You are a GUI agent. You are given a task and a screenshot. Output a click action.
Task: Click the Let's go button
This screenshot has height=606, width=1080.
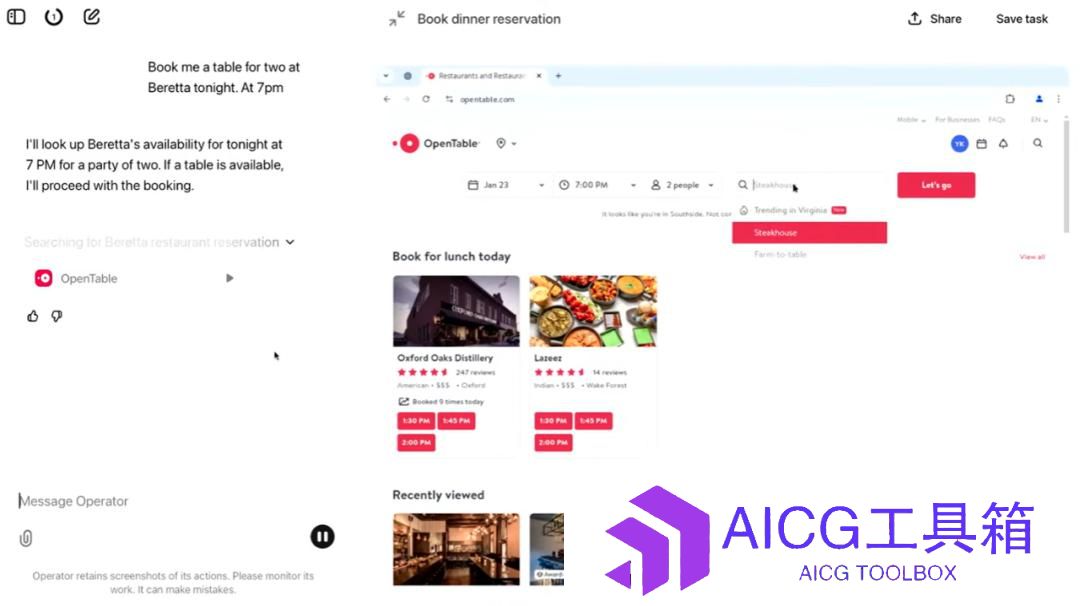click(935, 185)
